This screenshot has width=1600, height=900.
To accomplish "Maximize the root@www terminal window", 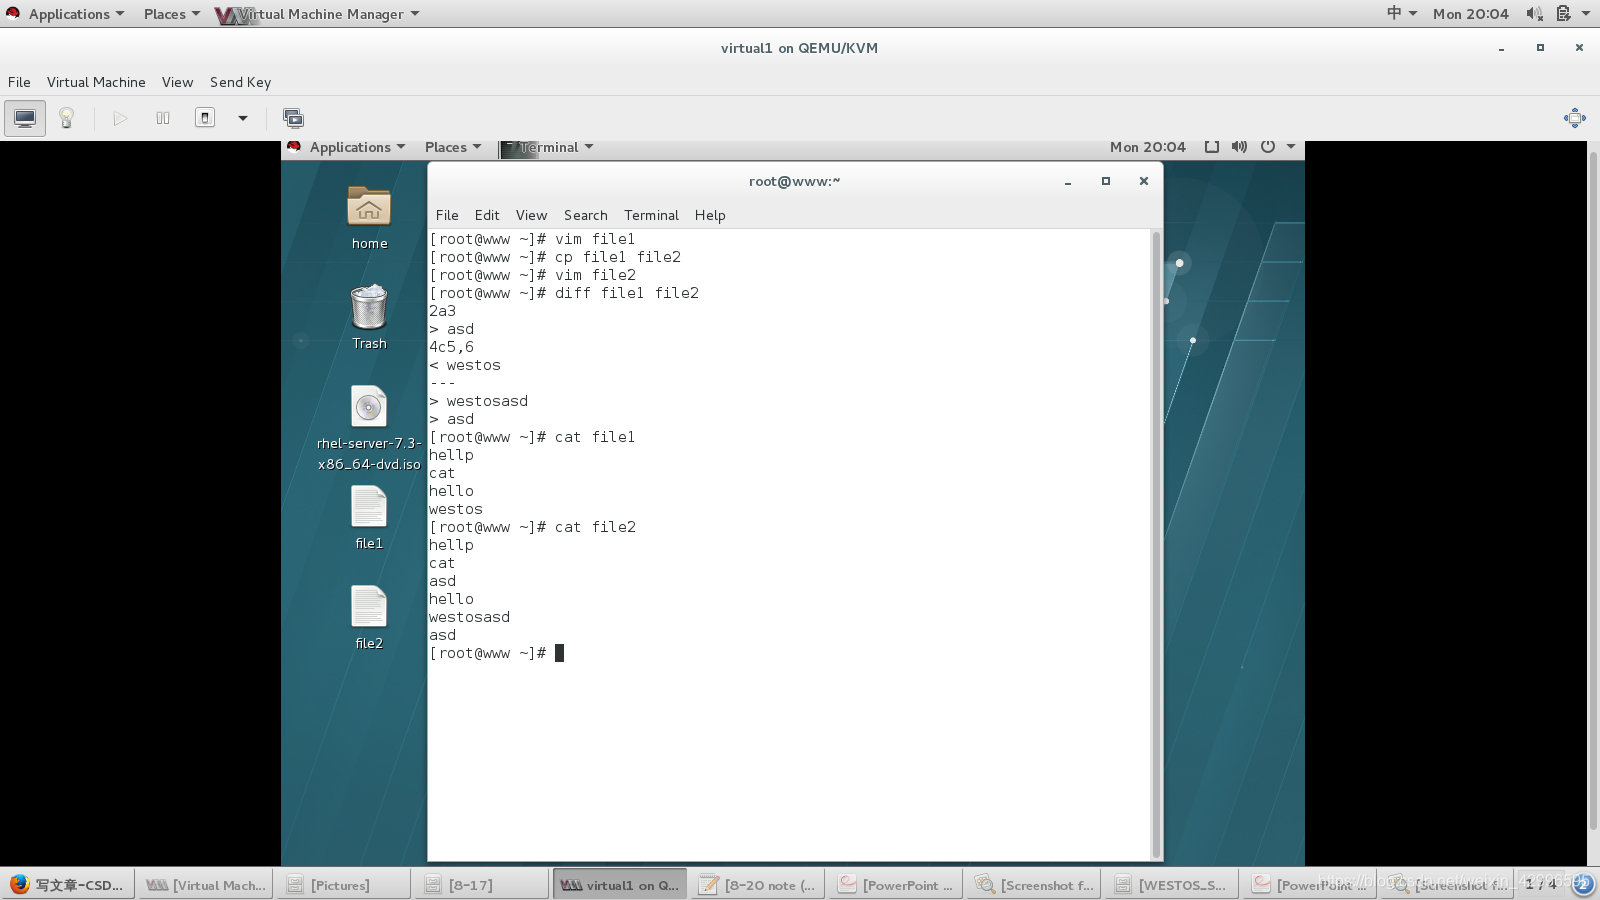I will (x=1106, y=181).
